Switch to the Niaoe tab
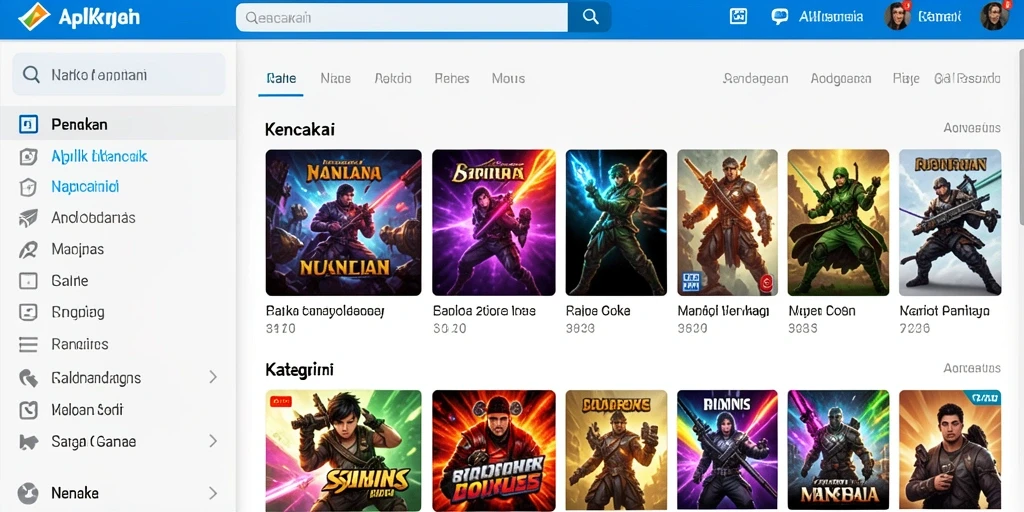The image size is (1024, 512). coord(336,78)
